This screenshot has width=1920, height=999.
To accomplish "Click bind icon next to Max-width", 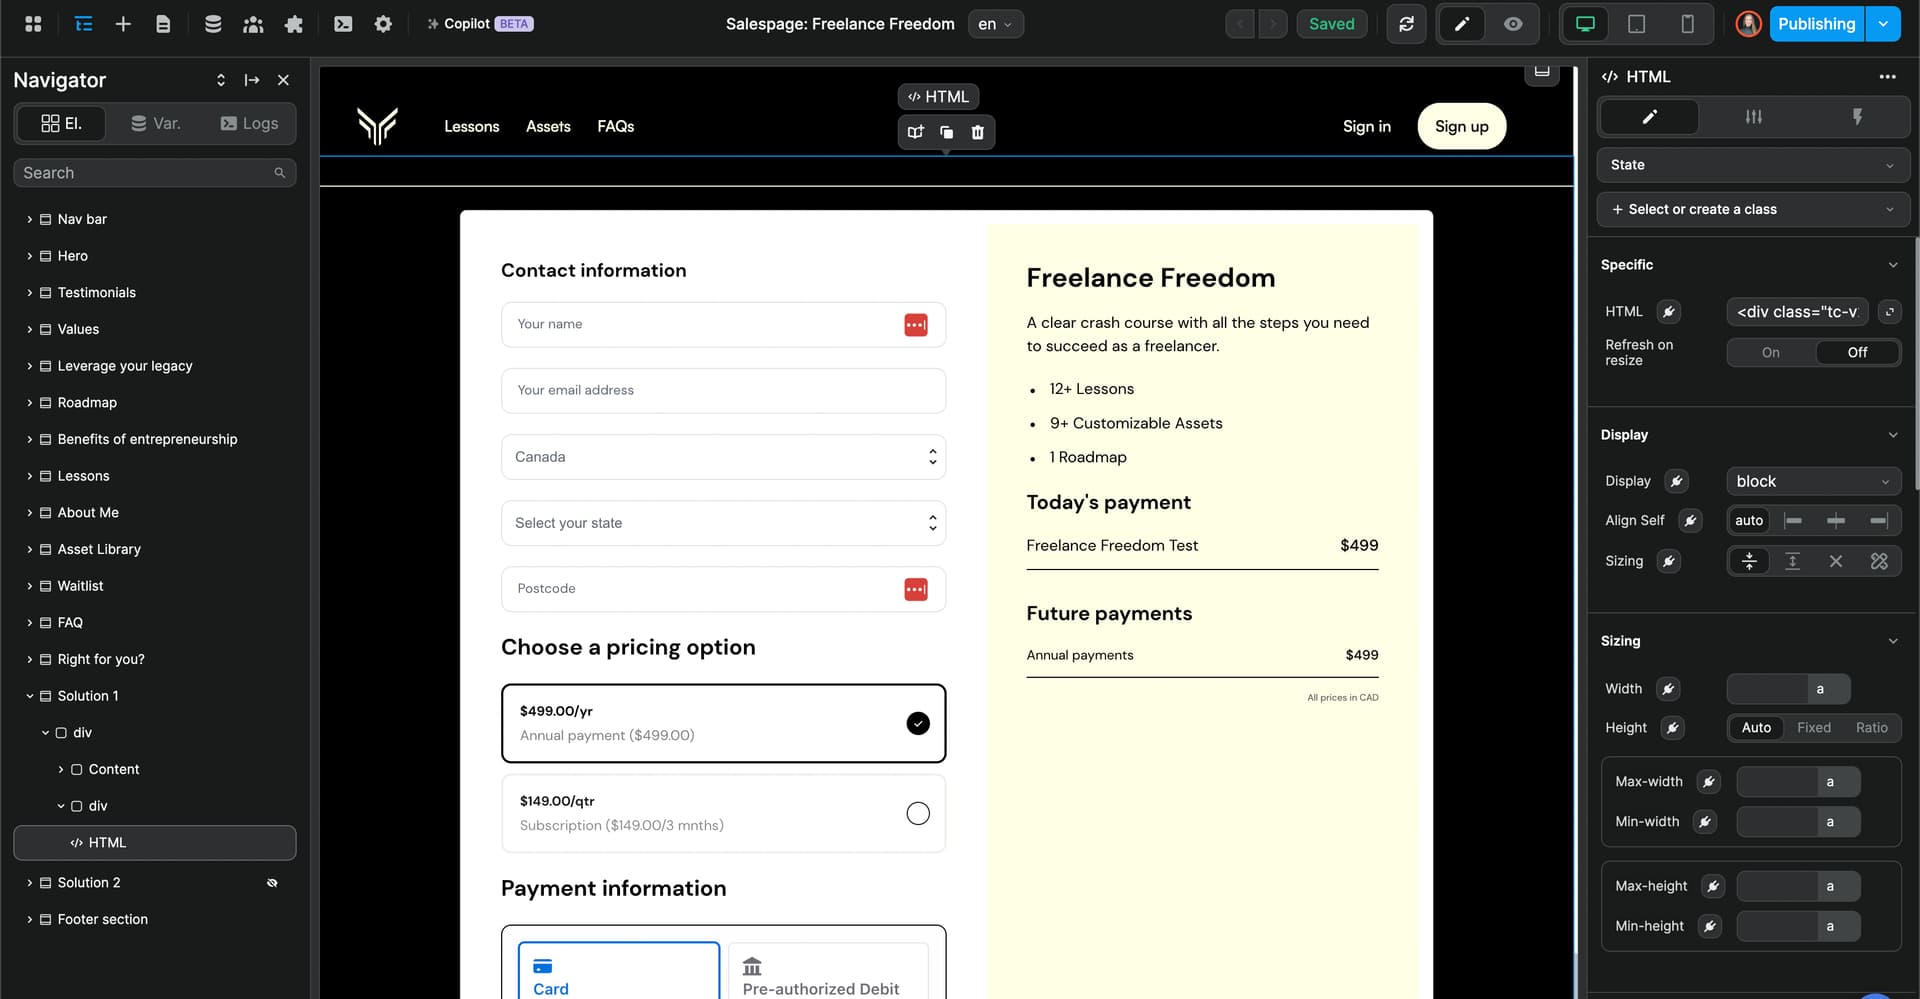I will (1709, 782).
